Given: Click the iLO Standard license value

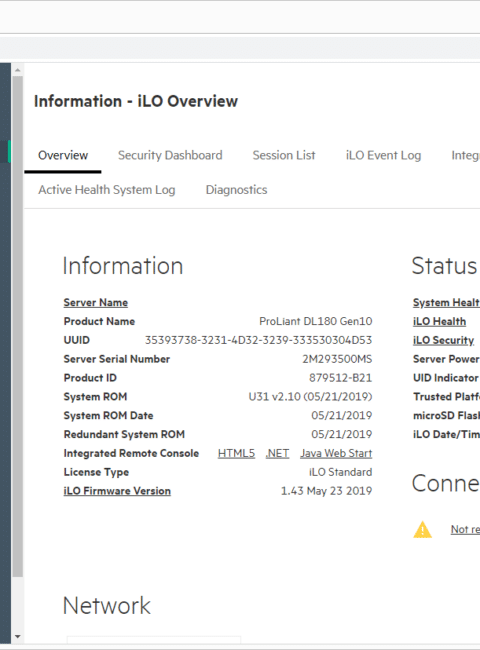Looking at the screenshot, I should pyautogui.click(x=341, y=472).
